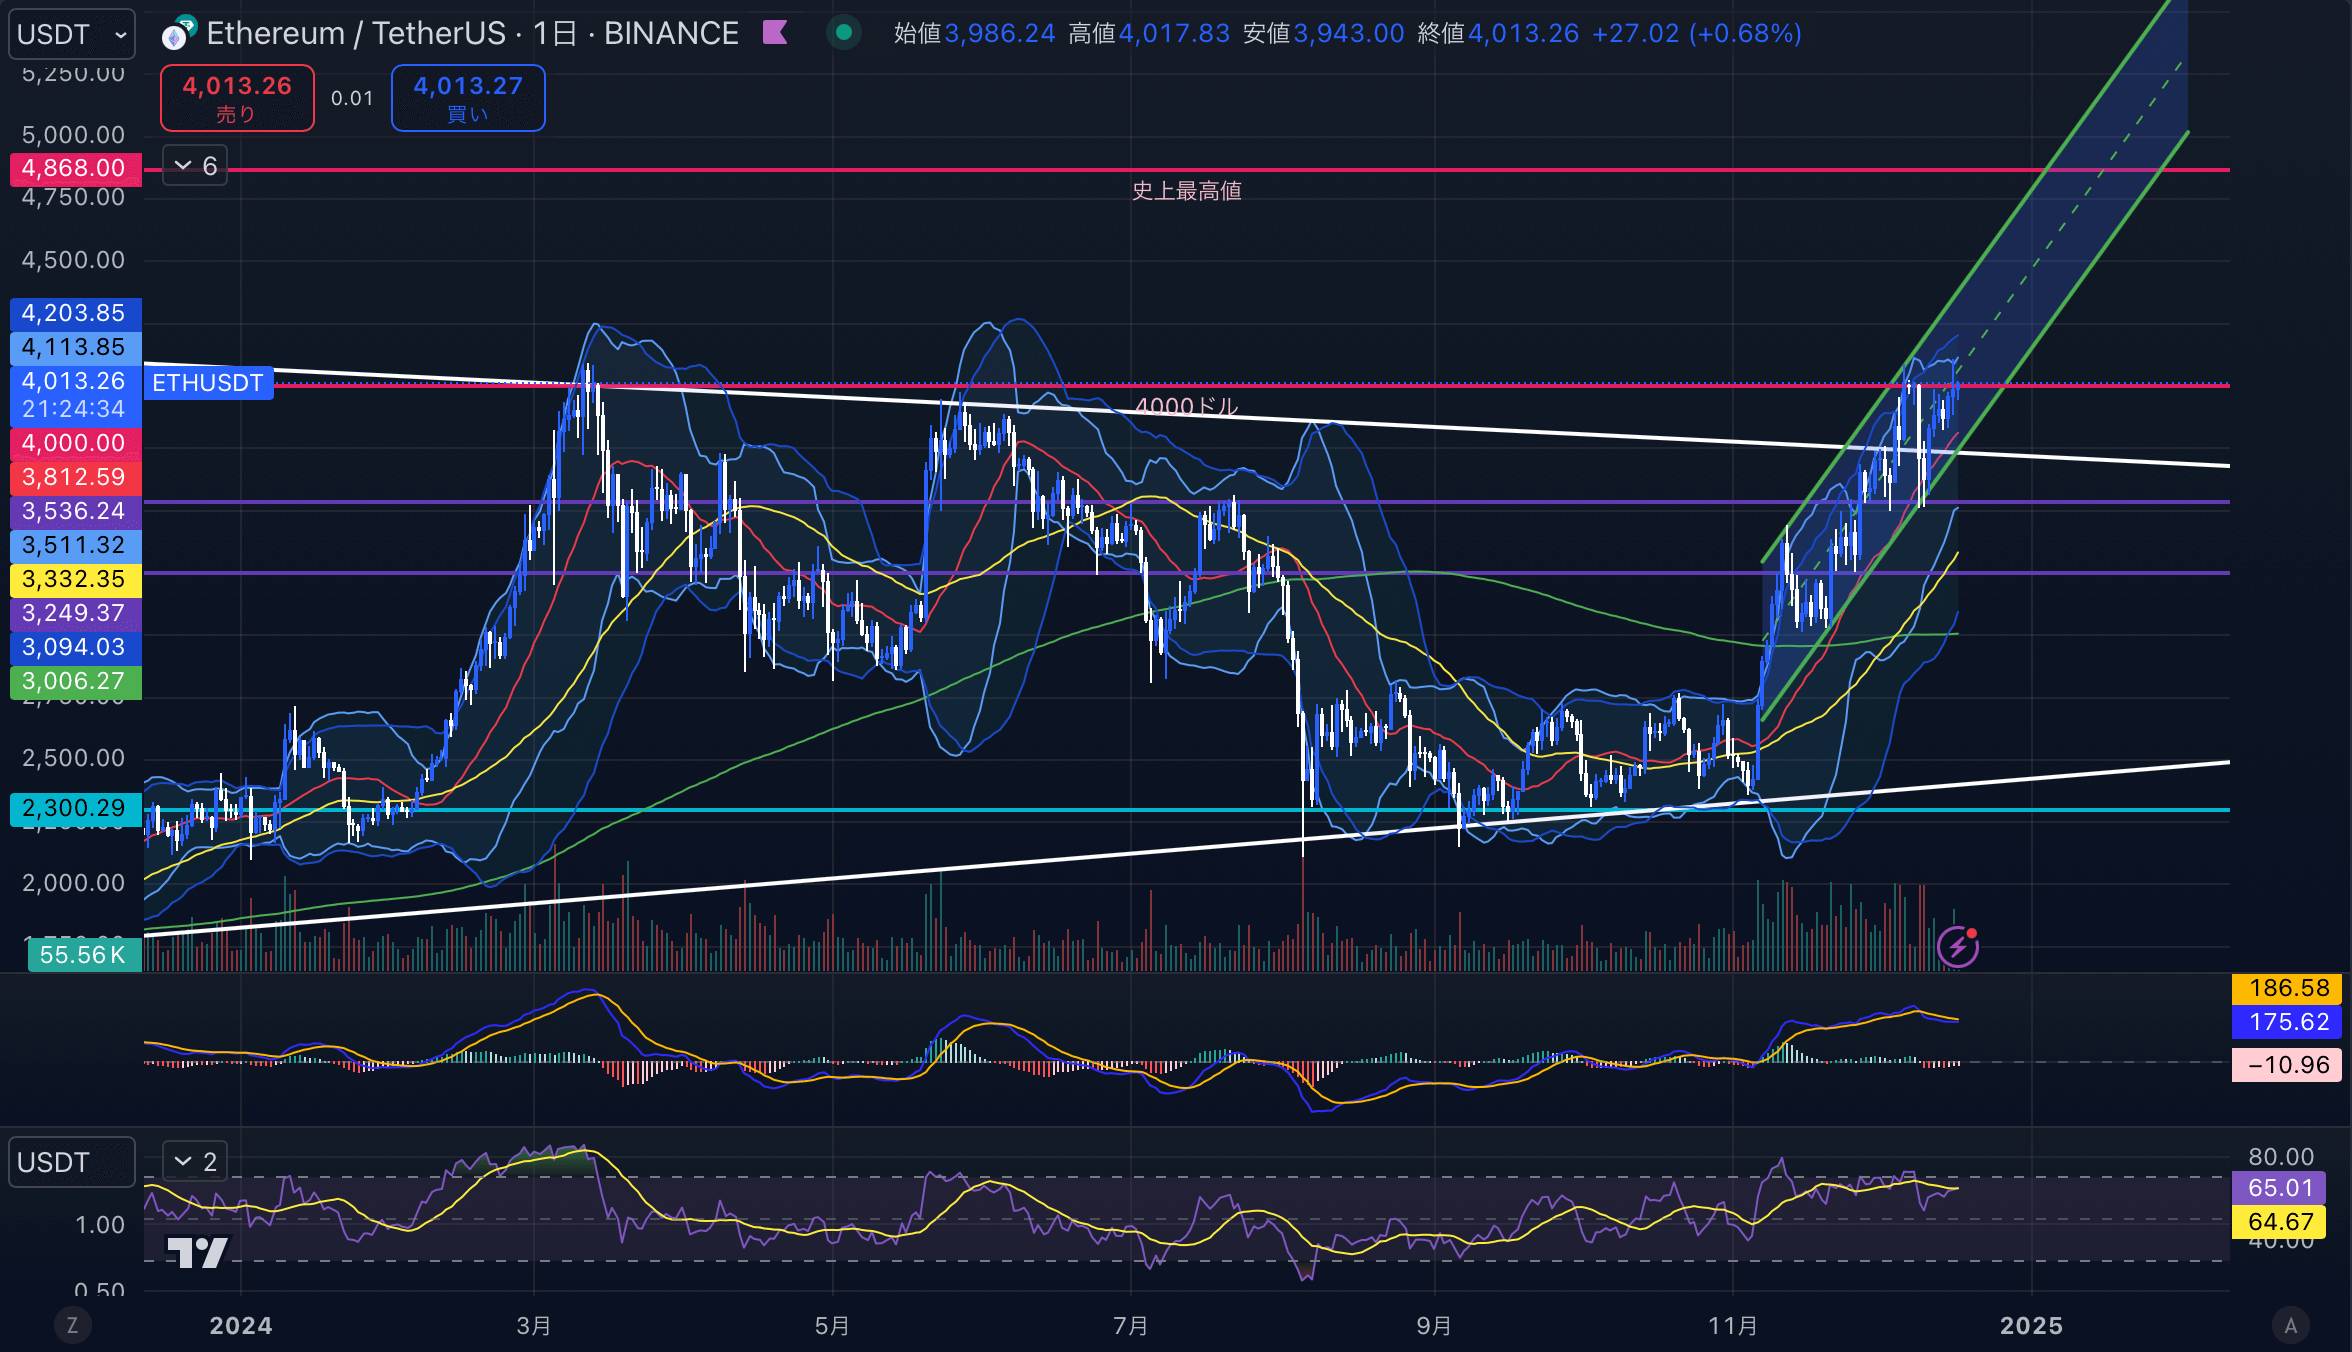Click the 3,511.32 price axis label

click(x=75, y=545)
